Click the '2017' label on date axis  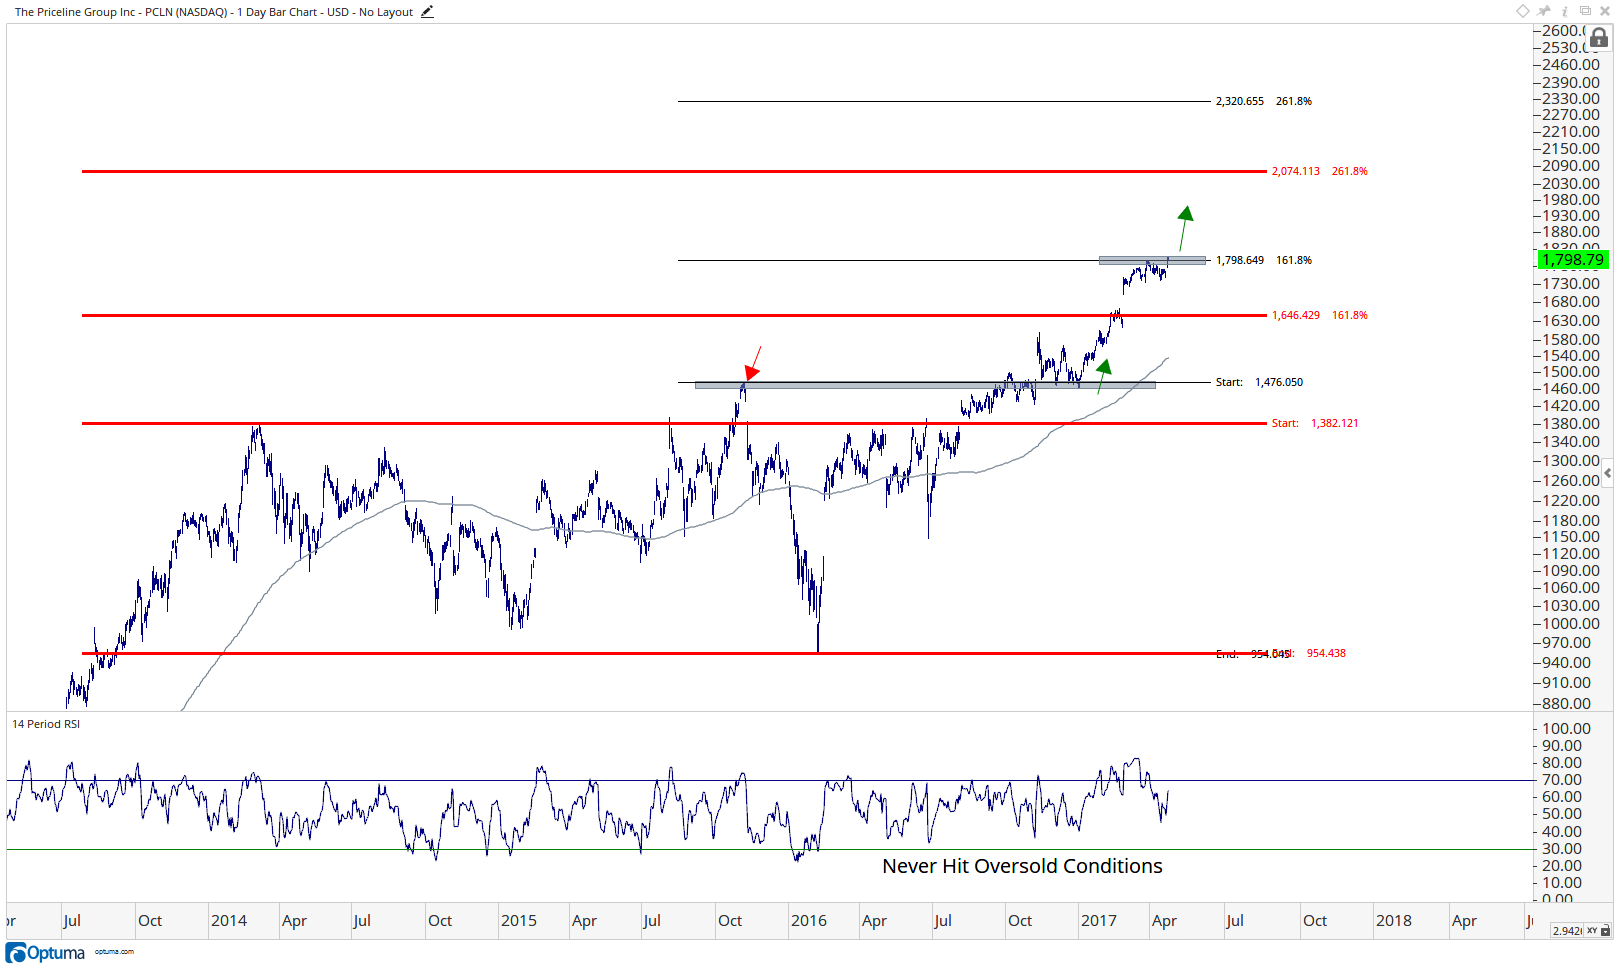1099,921
